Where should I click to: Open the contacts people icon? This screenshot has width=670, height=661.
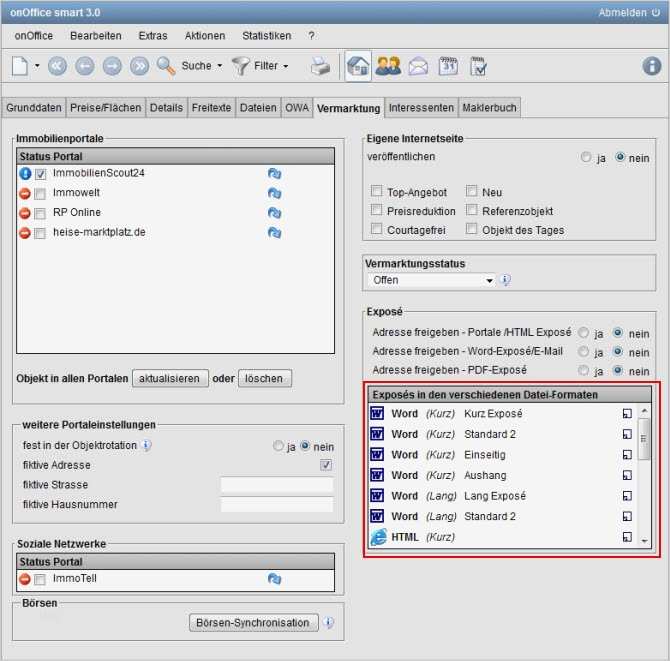point(388,66)
